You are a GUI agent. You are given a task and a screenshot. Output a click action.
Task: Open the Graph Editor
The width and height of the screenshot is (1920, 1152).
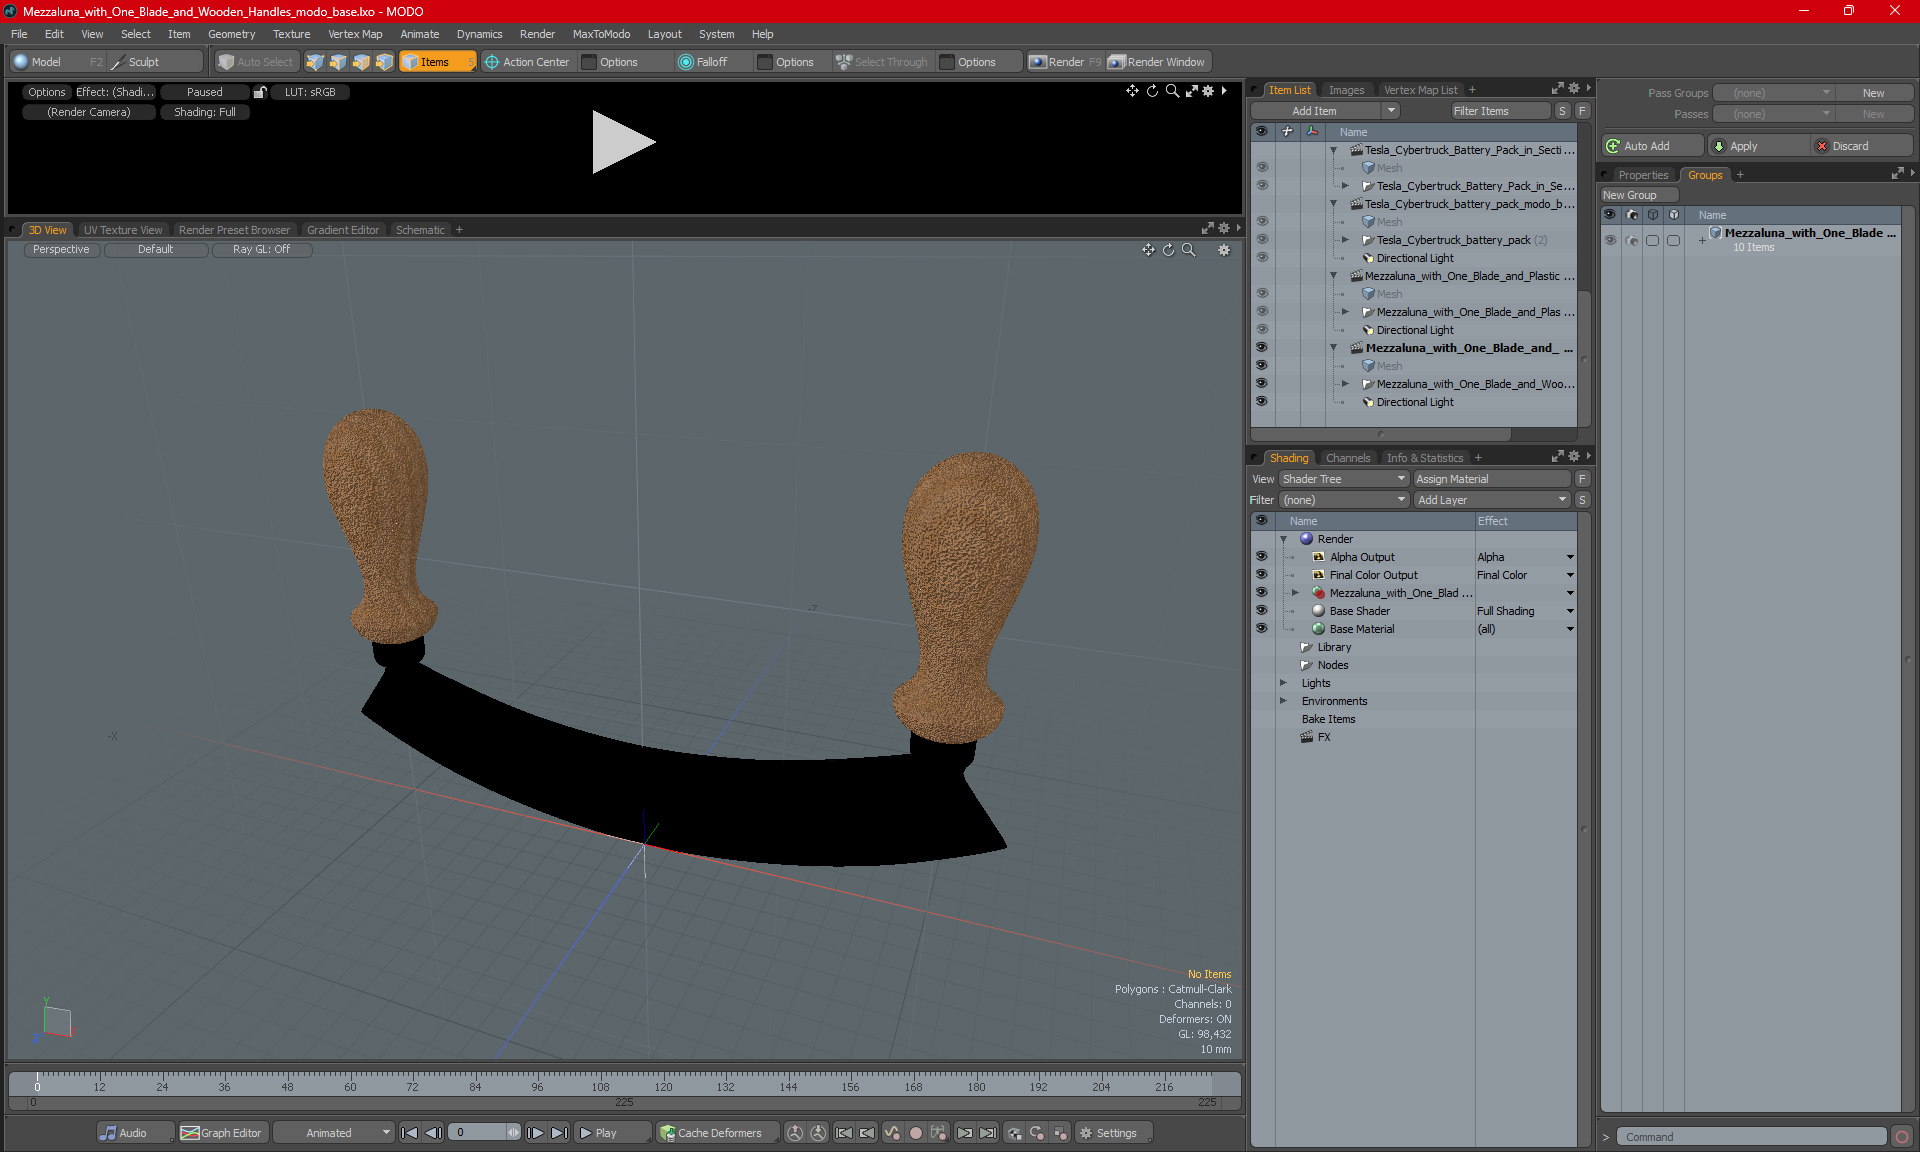222,1133
